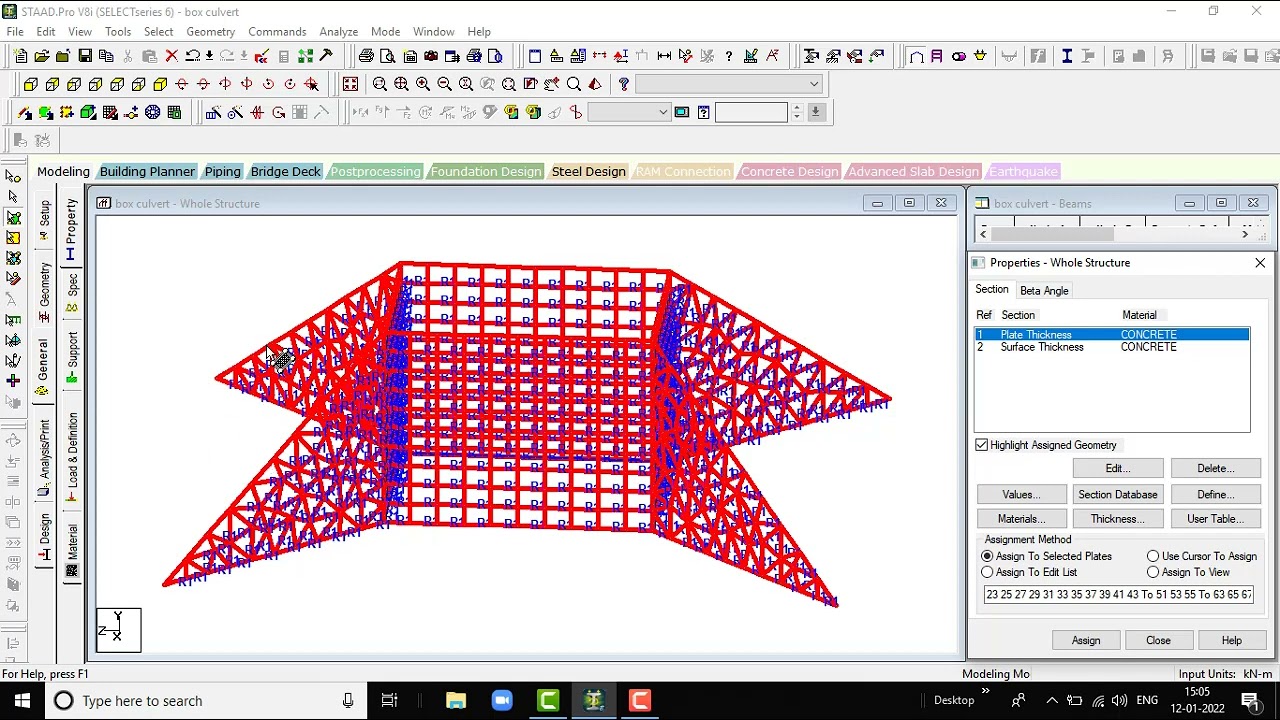Click the first yellow cube view icon
This screenshot has height=720, width=1280.
click(30, 84)
